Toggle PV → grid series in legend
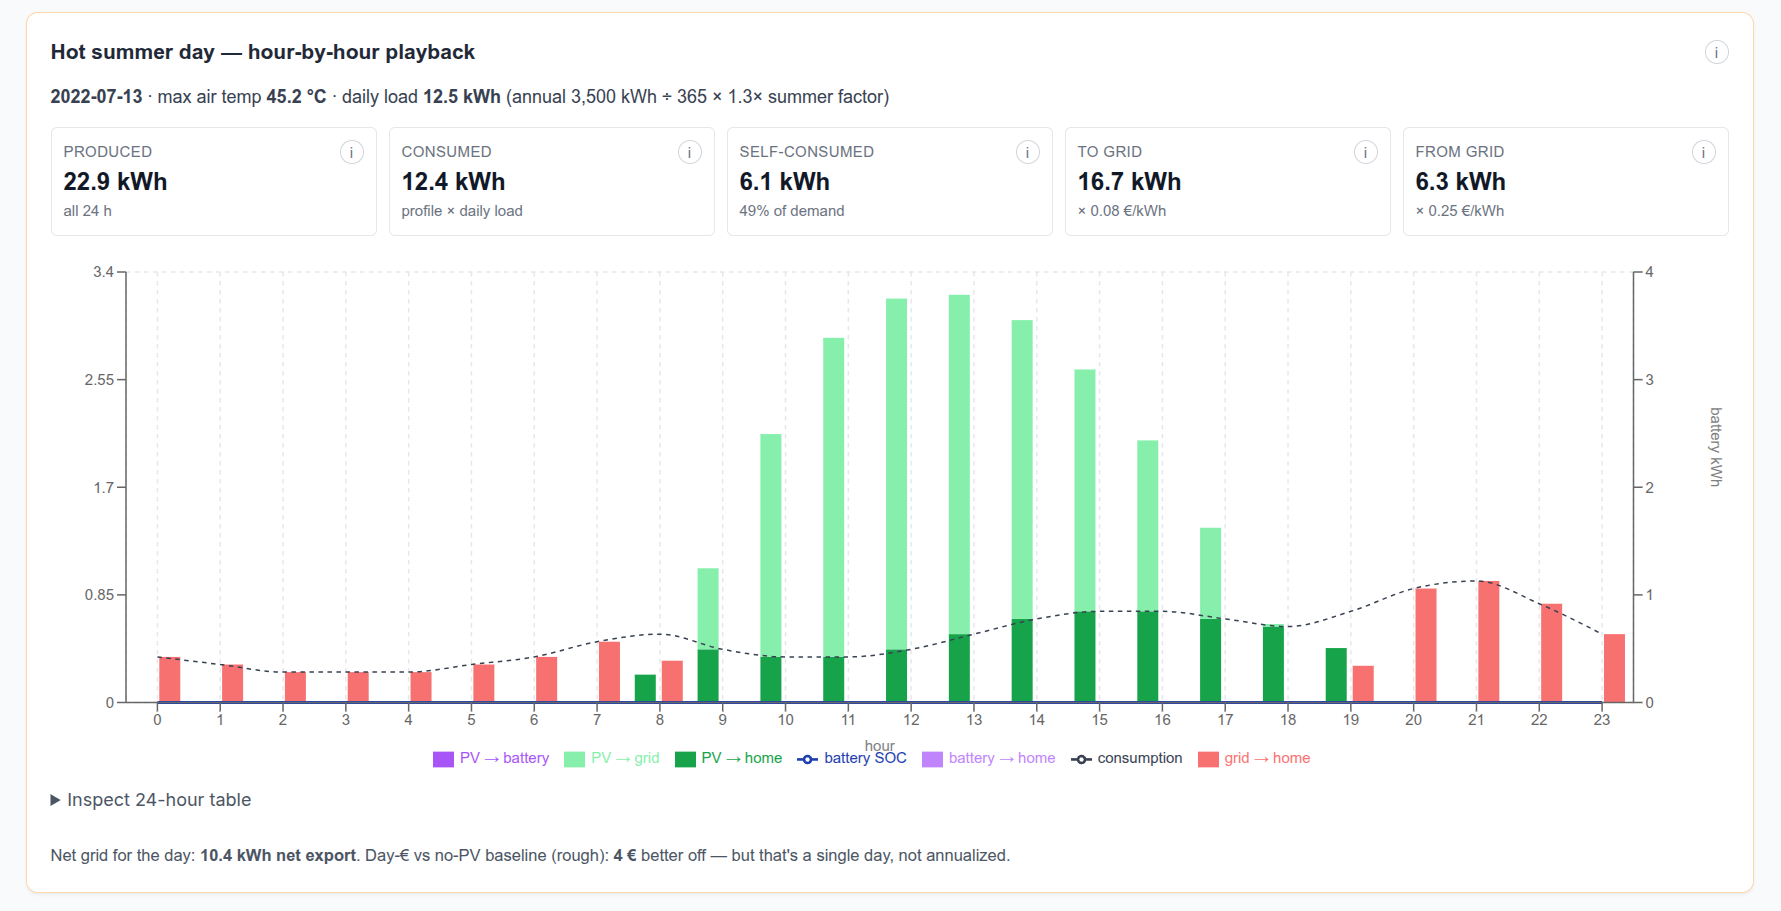This screenshot has width=1781, height=911. coord(612,759)
